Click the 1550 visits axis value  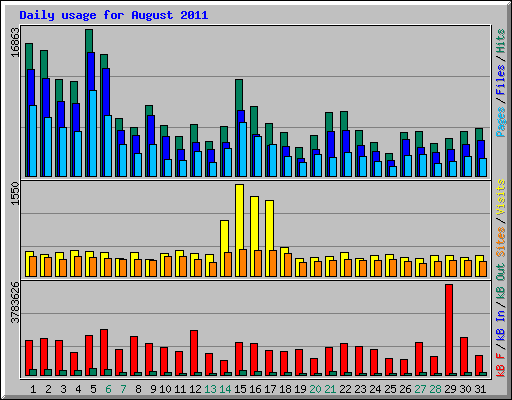click(15, 194)
